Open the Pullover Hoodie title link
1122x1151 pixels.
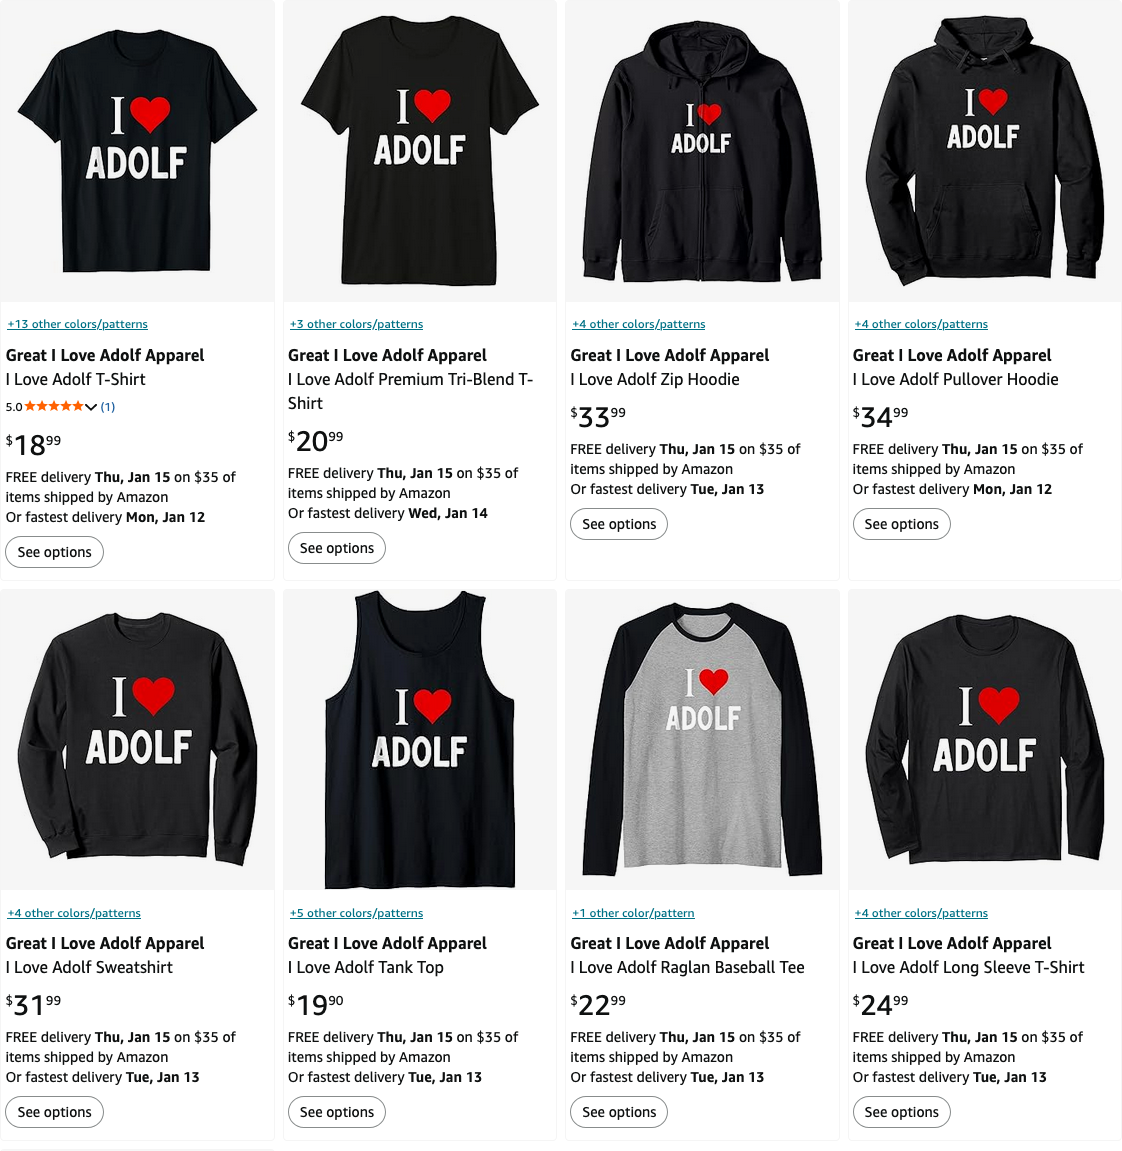point(955,379)
